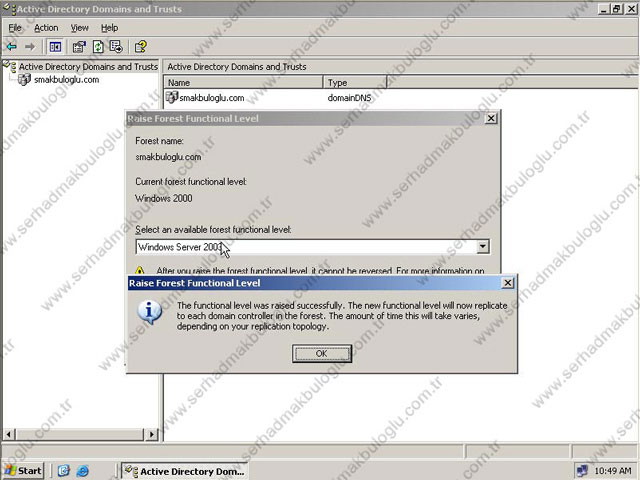Click the information icon in the message dialog
Screen dimensions: 640x480
149,312
